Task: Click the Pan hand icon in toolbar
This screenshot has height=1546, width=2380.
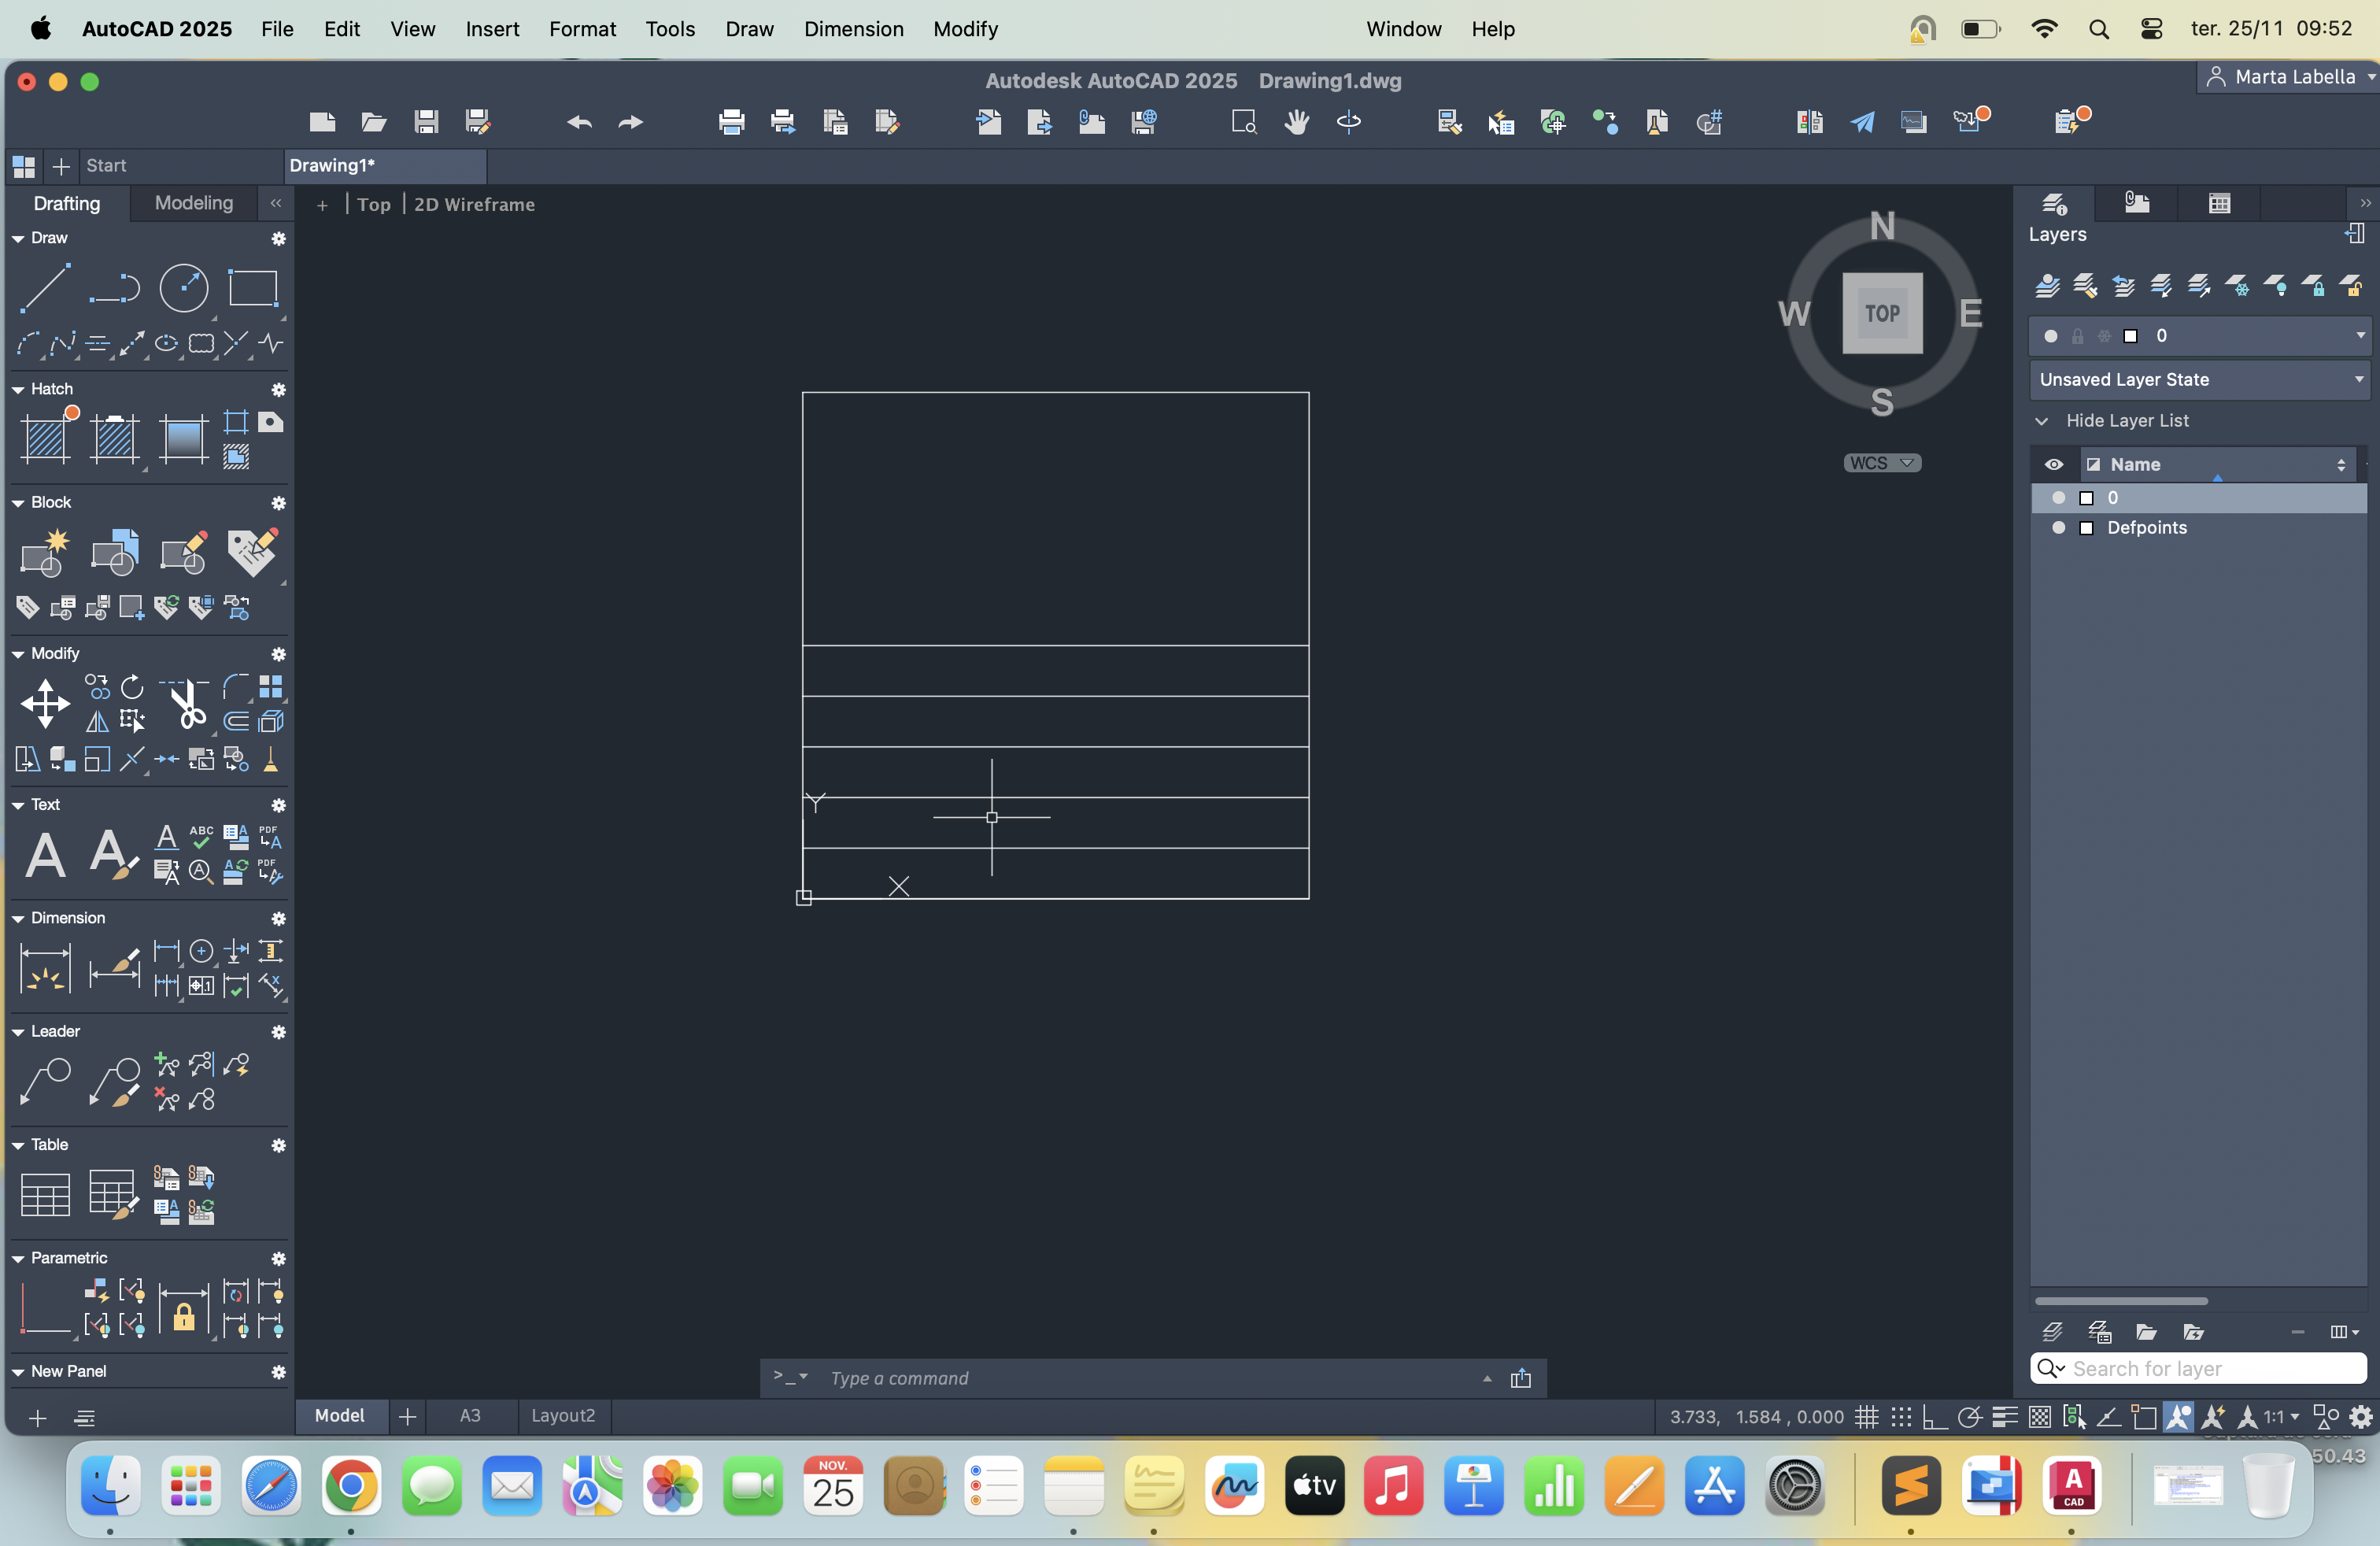Action: 1296,122
